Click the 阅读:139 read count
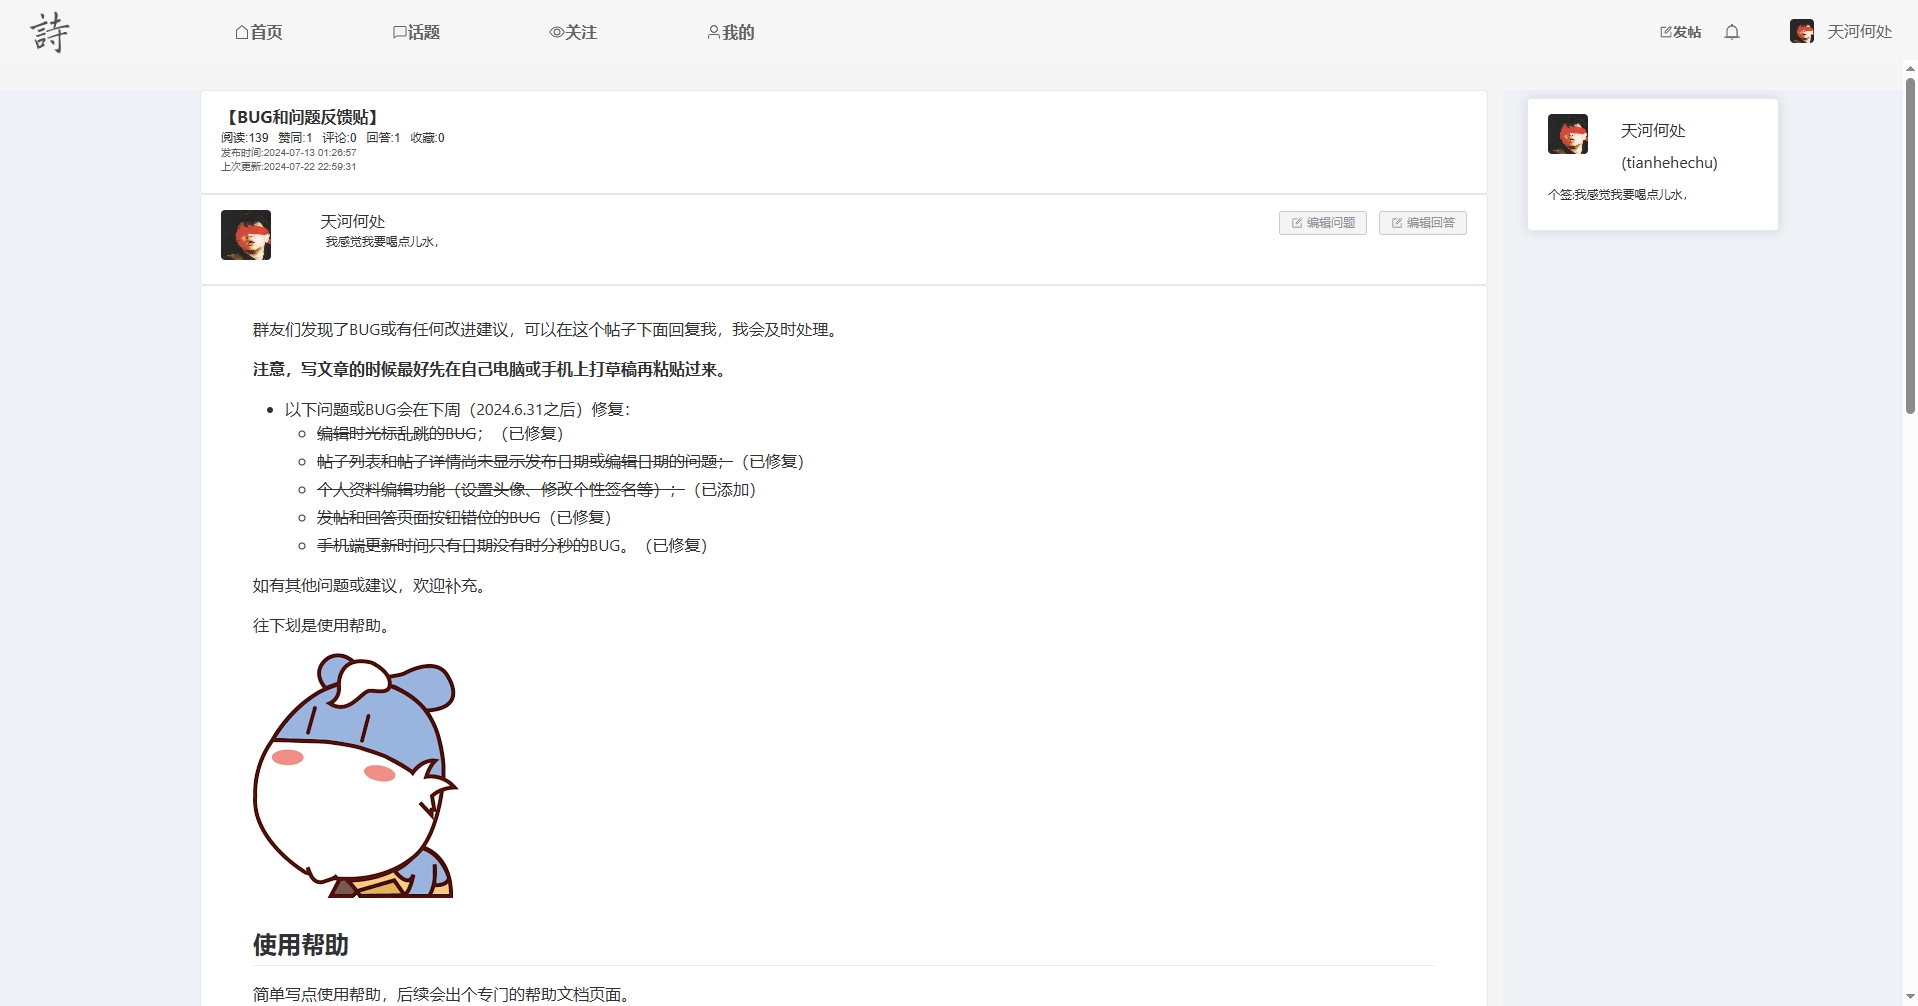This screenshot has width=1918, height=1006. pos(245,138)
